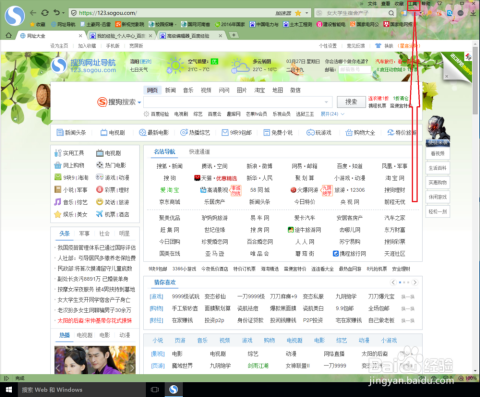Expand the 展开(24) chevron under search
Screen dimensions: 480x397
click(x=342, y=114)
